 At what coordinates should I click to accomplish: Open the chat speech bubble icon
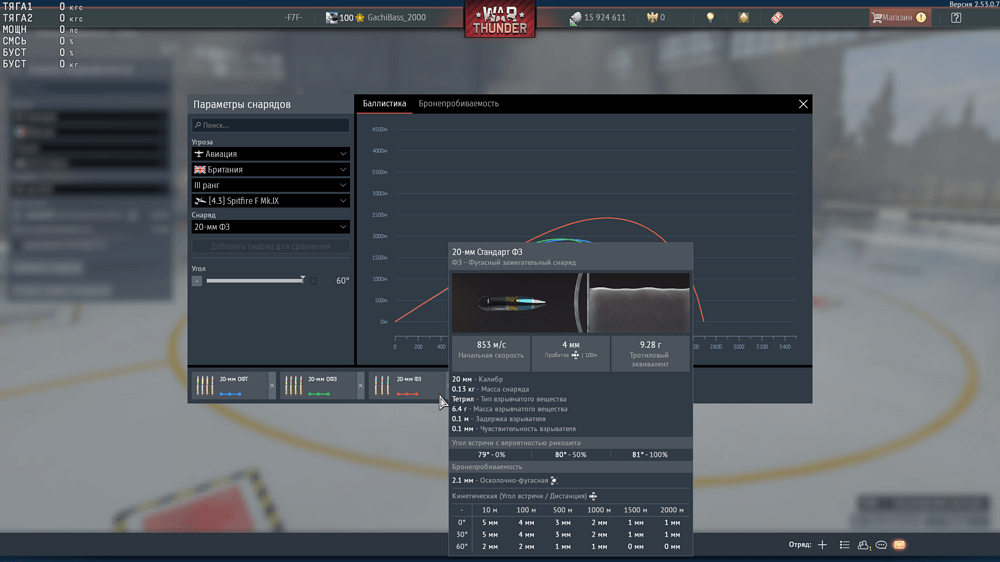tap(881, 545)
